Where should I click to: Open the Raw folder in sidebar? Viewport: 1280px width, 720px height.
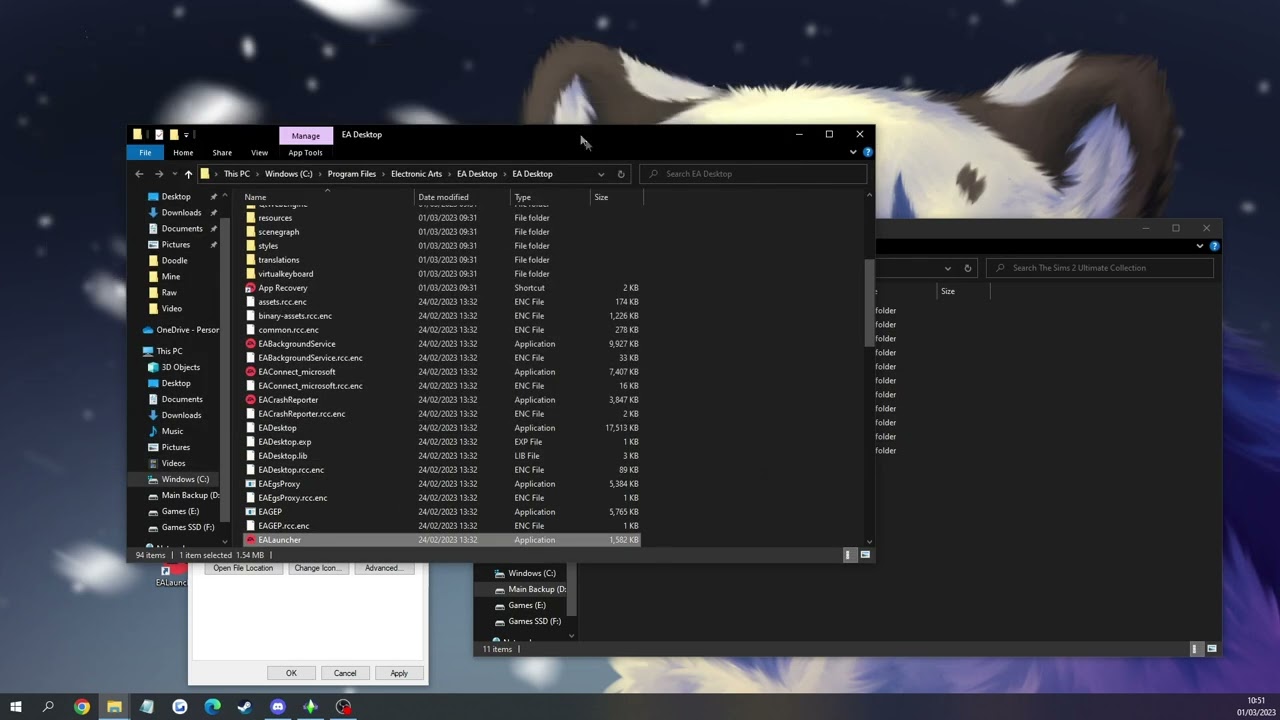[169, 293]
